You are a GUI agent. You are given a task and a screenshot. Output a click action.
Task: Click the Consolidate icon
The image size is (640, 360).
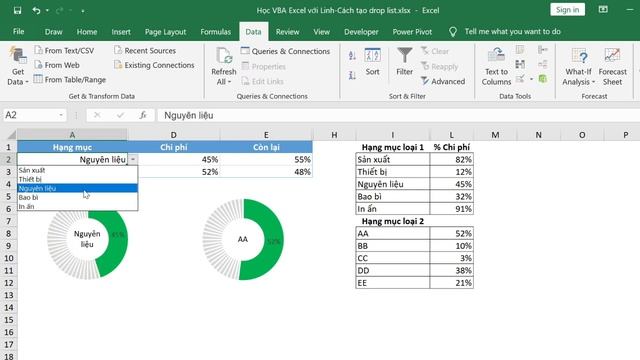click(x=542, y=50)
